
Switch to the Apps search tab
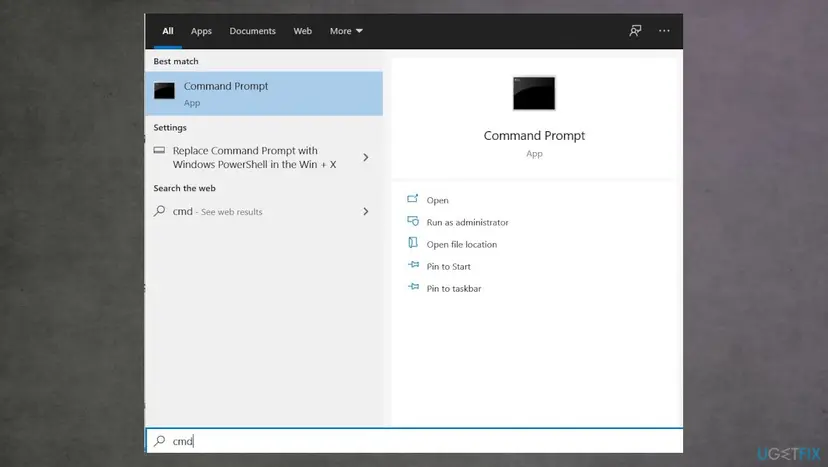pyautogui.click(x=201, y=31)
